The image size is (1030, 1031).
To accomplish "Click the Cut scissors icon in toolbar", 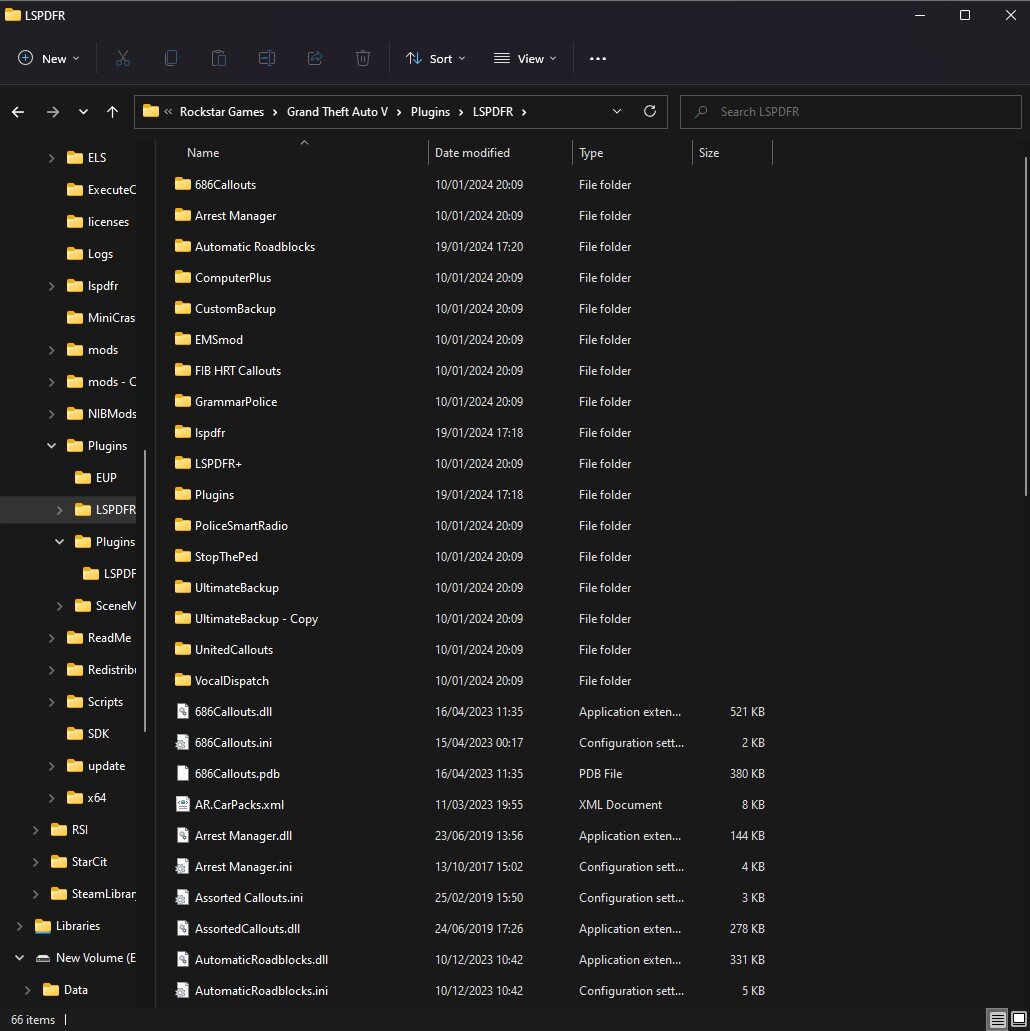I will 123,59.
